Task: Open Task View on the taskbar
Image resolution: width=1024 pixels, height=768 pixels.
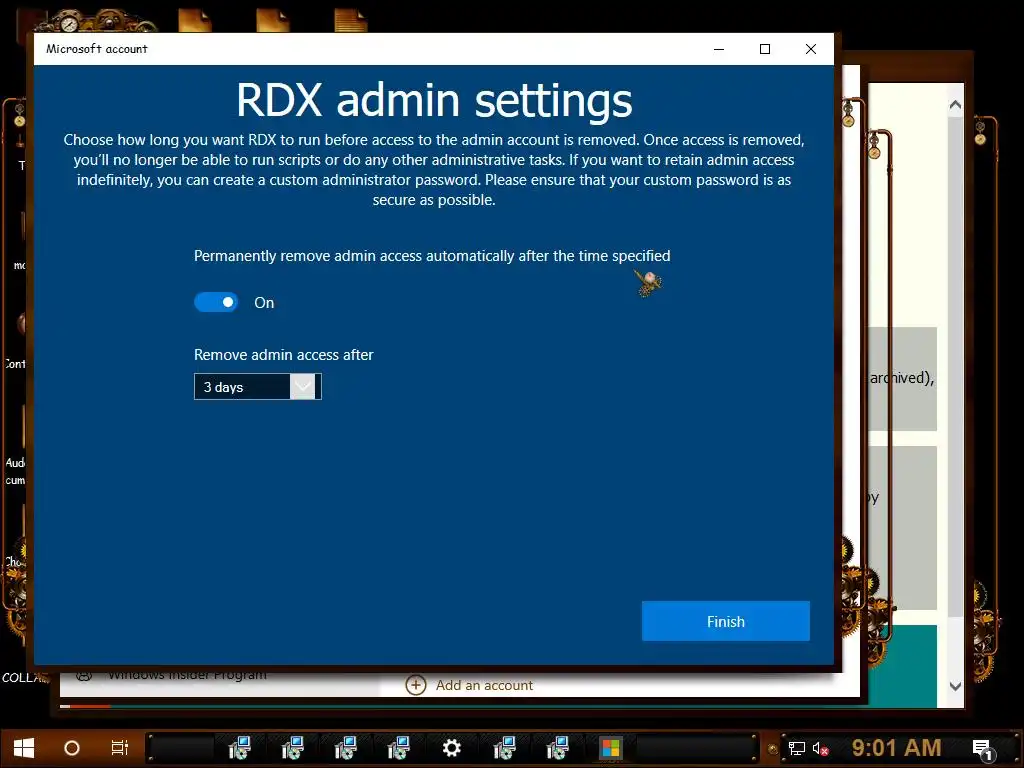Action: pyautogui.click(x=120, y=748)
